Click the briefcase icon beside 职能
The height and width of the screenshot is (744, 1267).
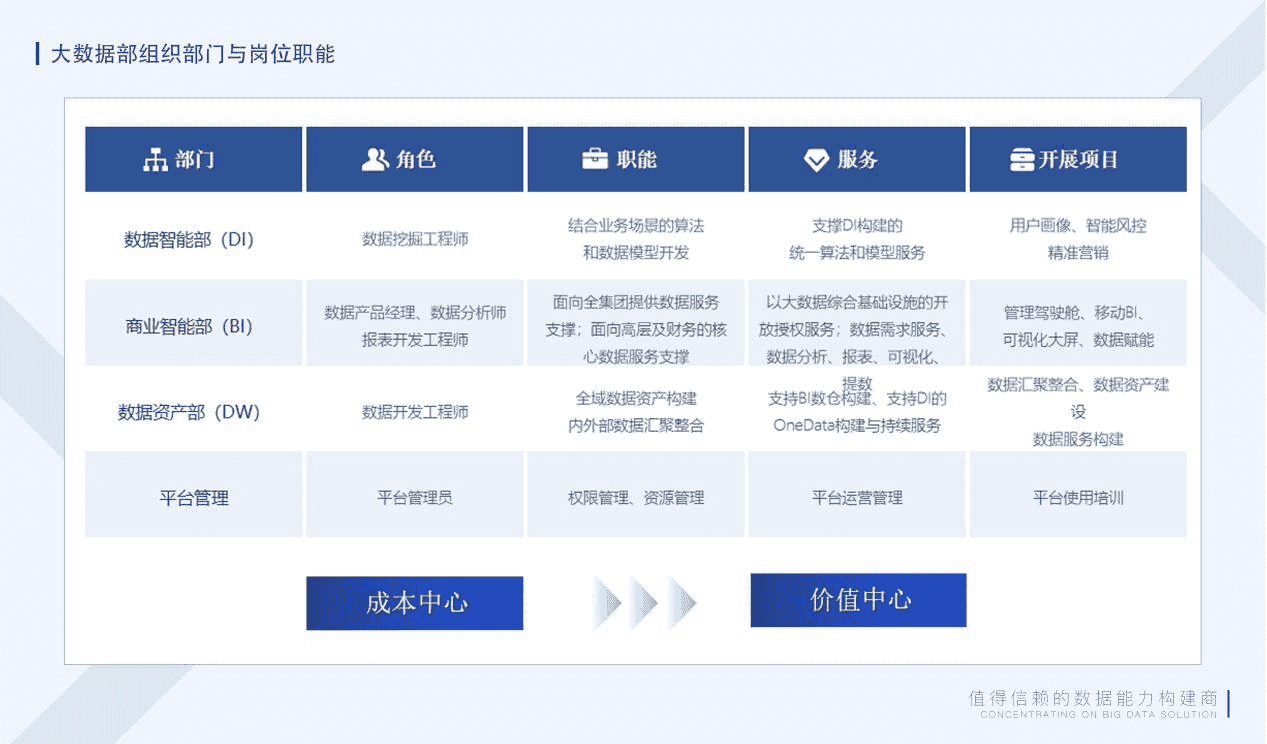(x=595, y=160)
